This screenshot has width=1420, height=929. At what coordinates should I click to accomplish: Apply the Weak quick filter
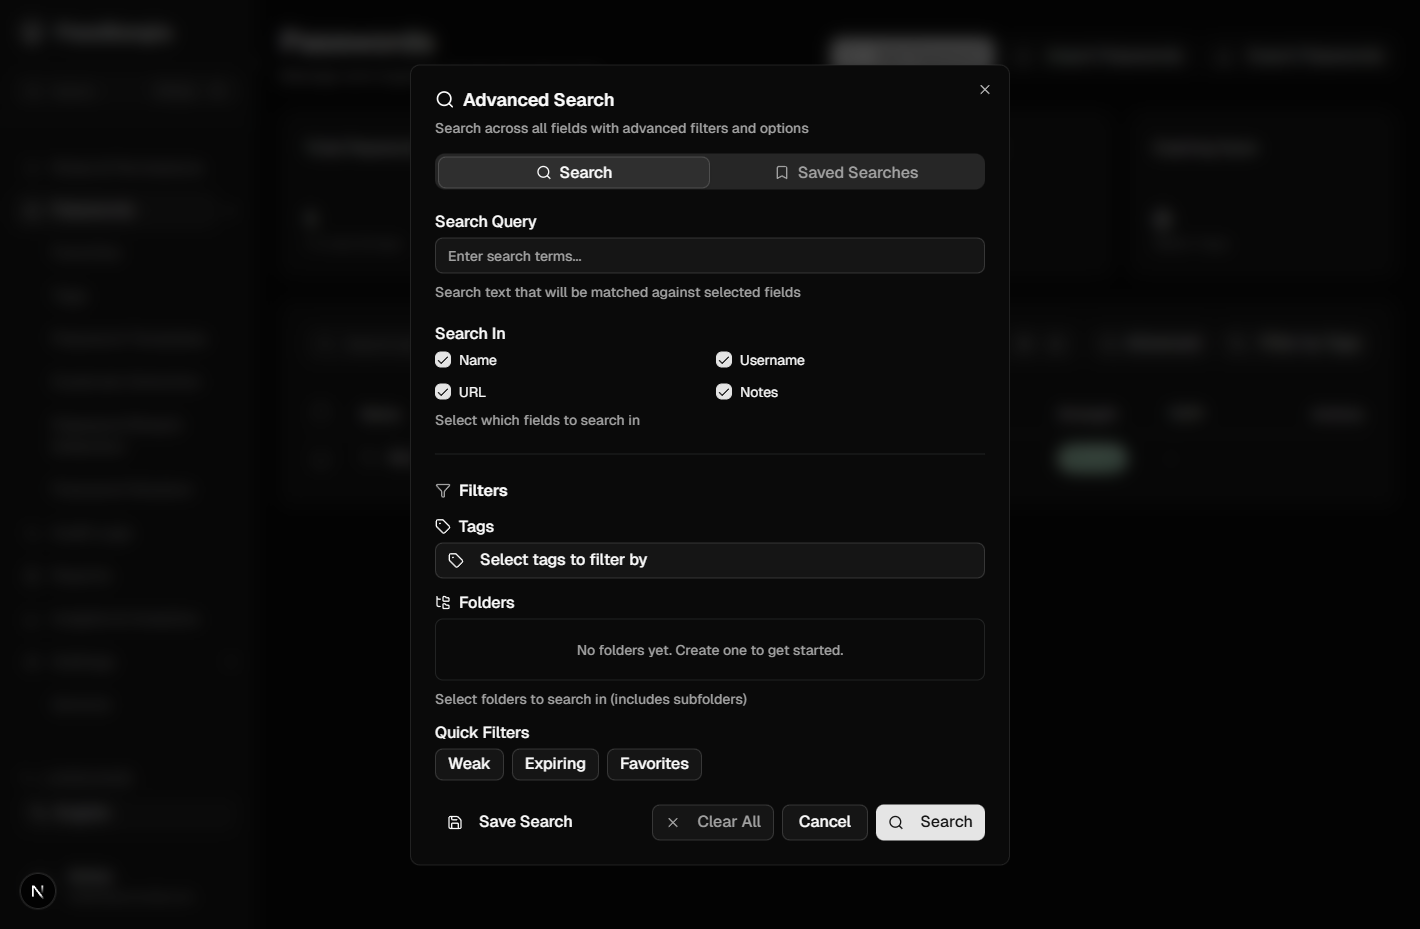tap(469, 764)
